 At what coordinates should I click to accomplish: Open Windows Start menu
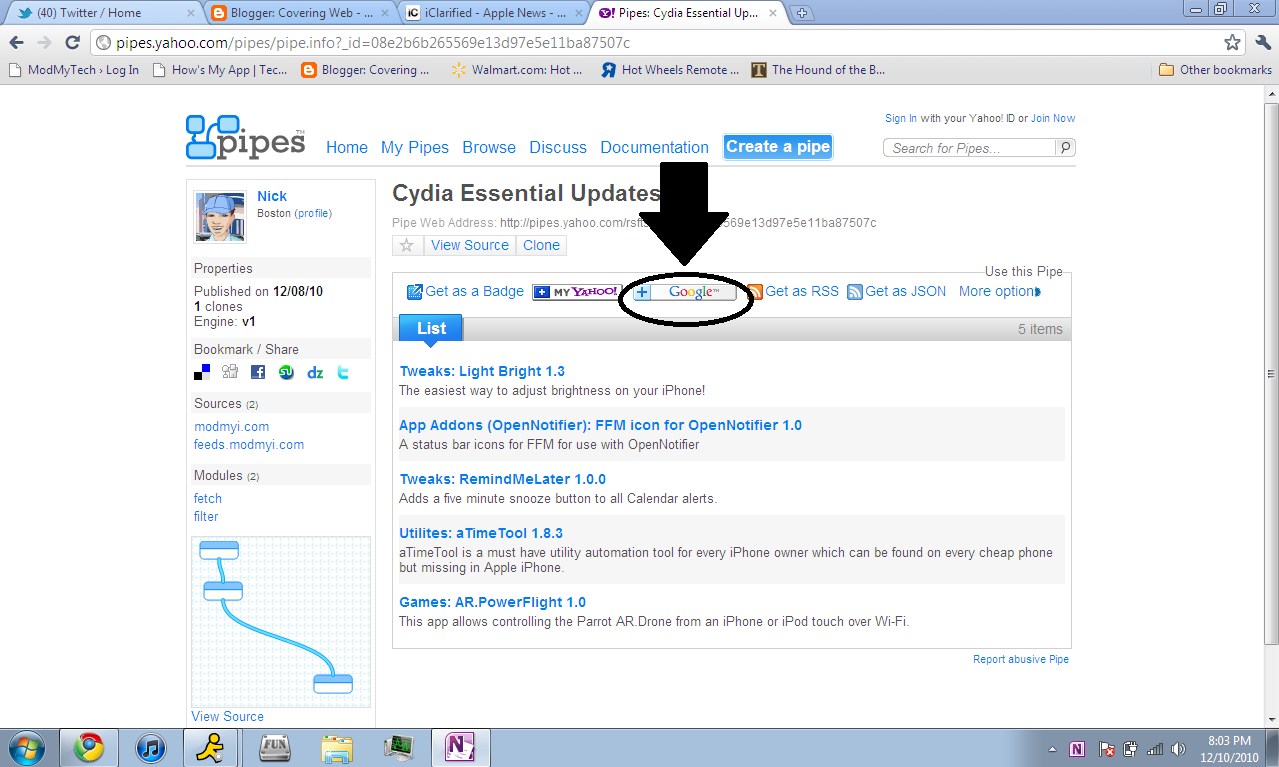(25, 748)
